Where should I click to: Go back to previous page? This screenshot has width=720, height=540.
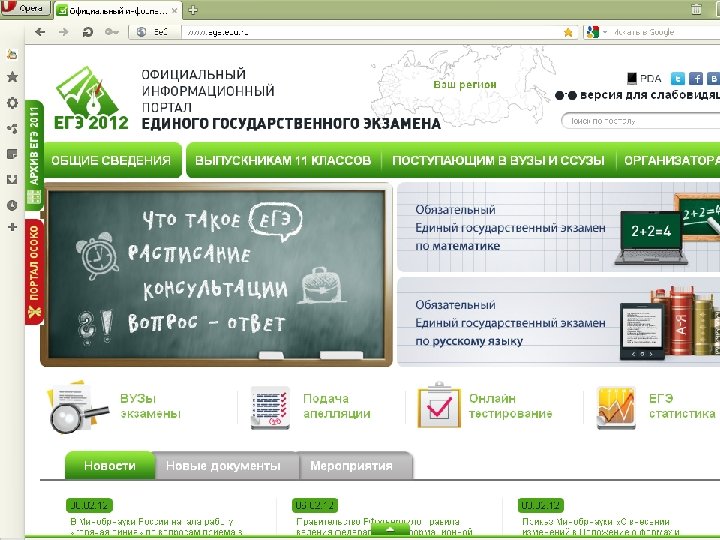tap(40, 32)
